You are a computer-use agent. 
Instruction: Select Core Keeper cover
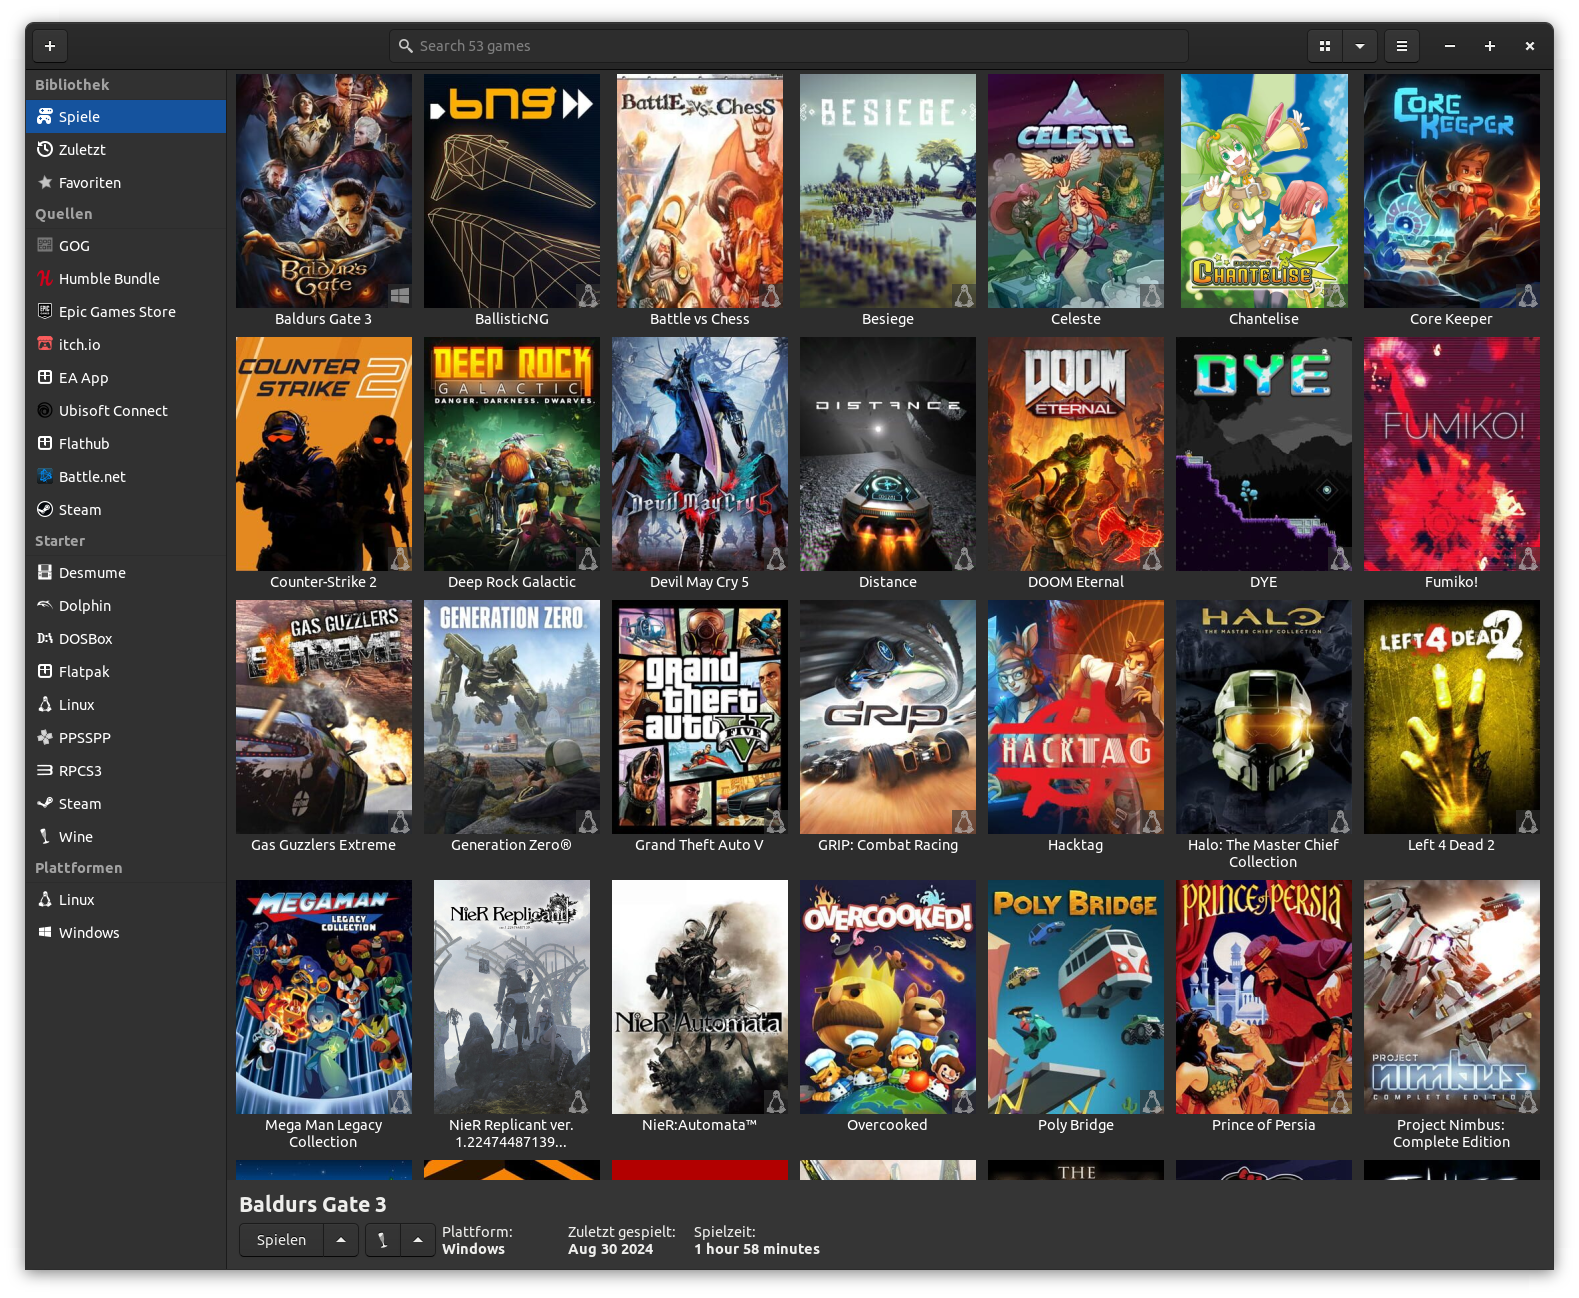point(1452,191)
